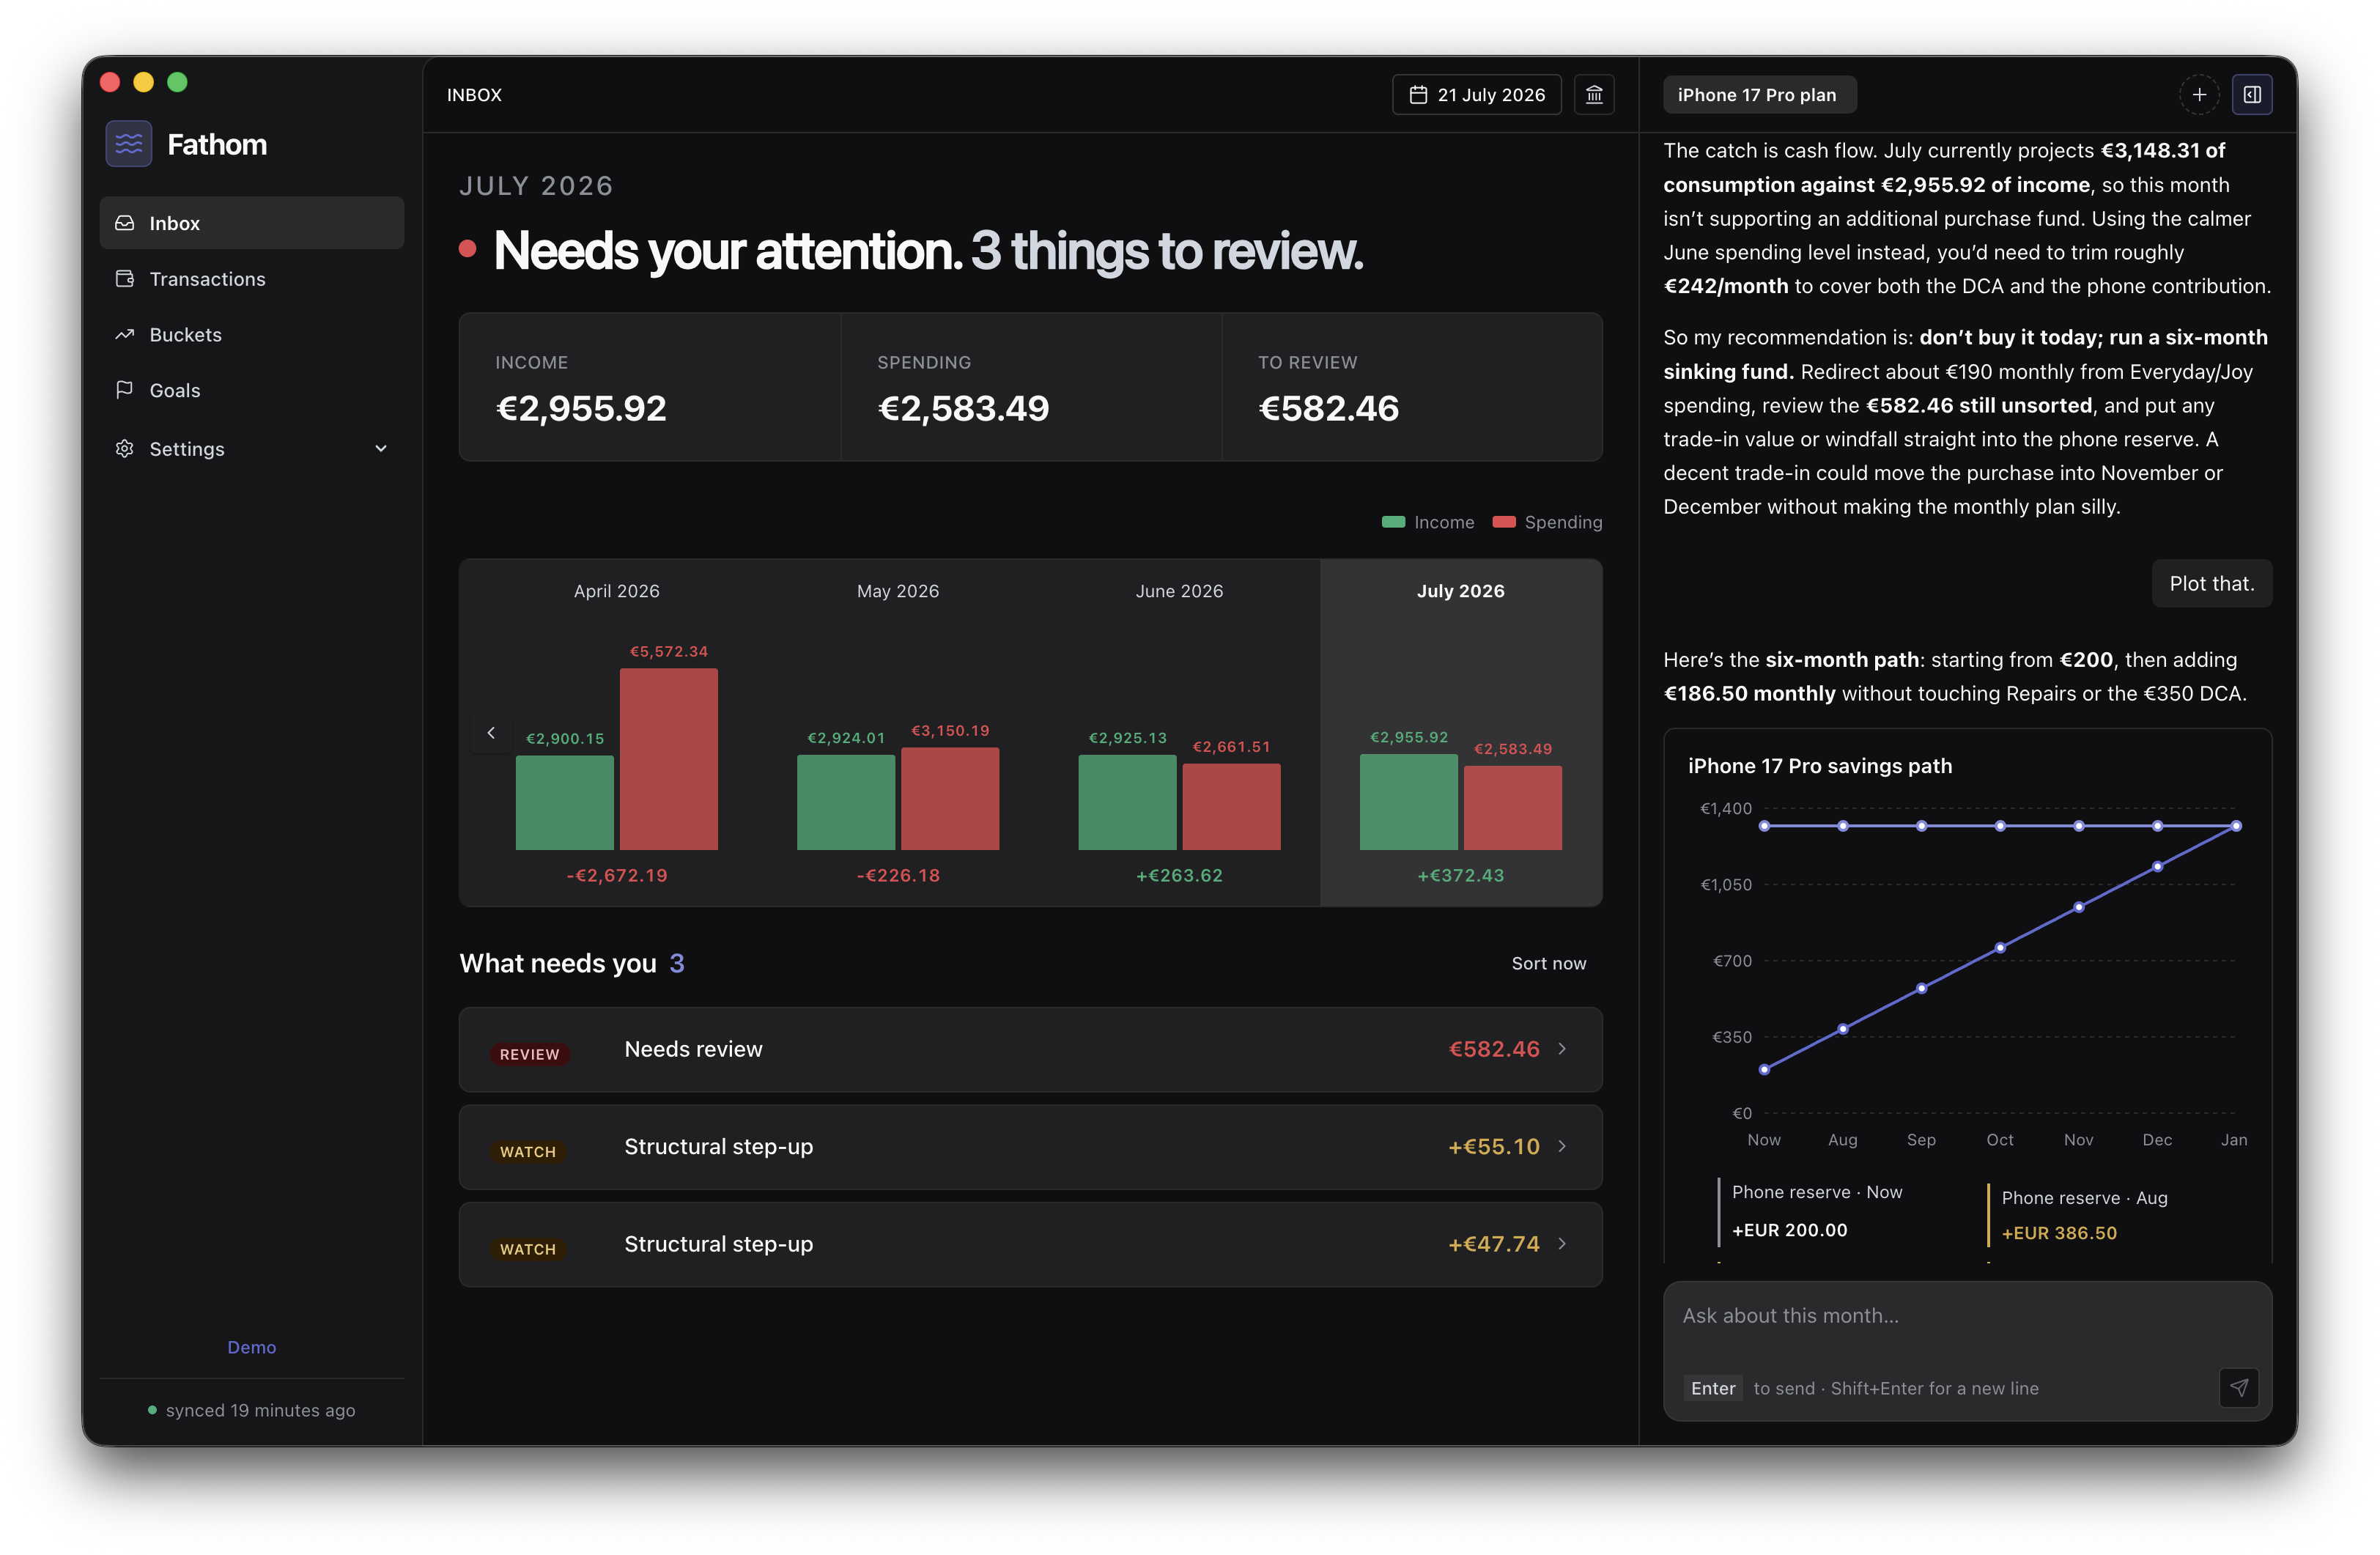Click the Enter key hint
This screenshot has height=1555, width=2380.
pyautogui.click(x=1713, y=1388)
